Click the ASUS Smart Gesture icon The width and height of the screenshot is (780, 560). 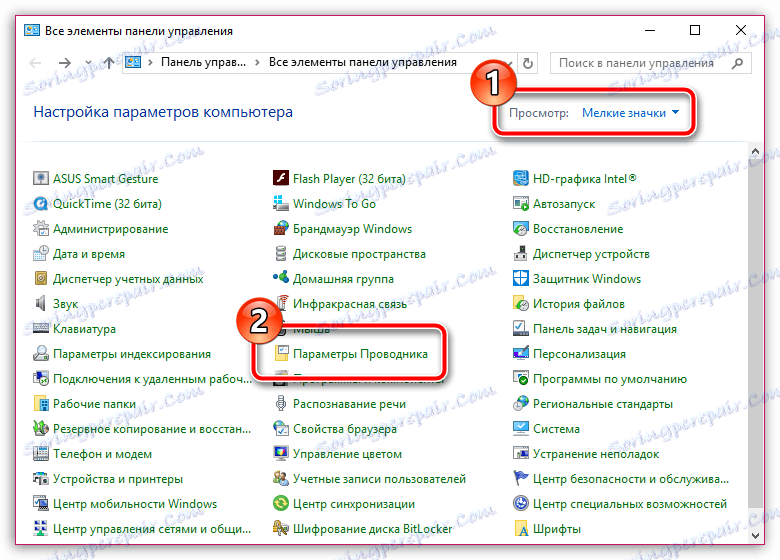(40, 178)
